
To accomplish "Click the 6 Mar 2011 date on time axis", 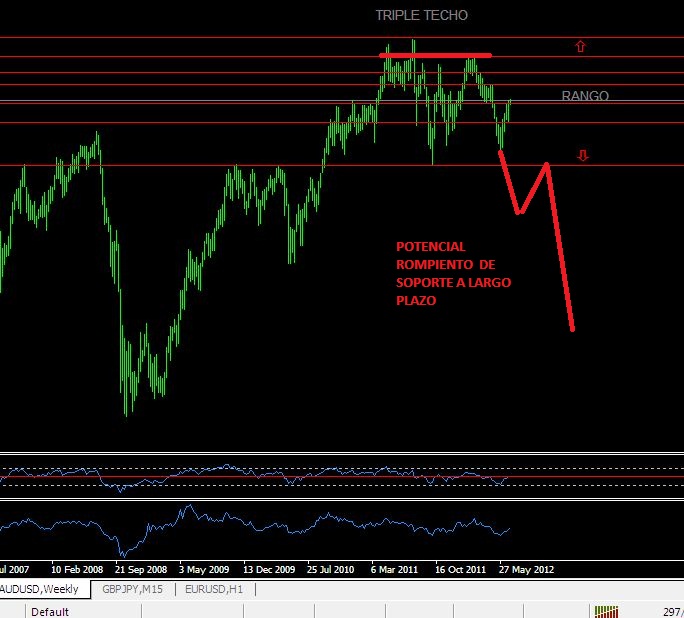I will point(394,568).
